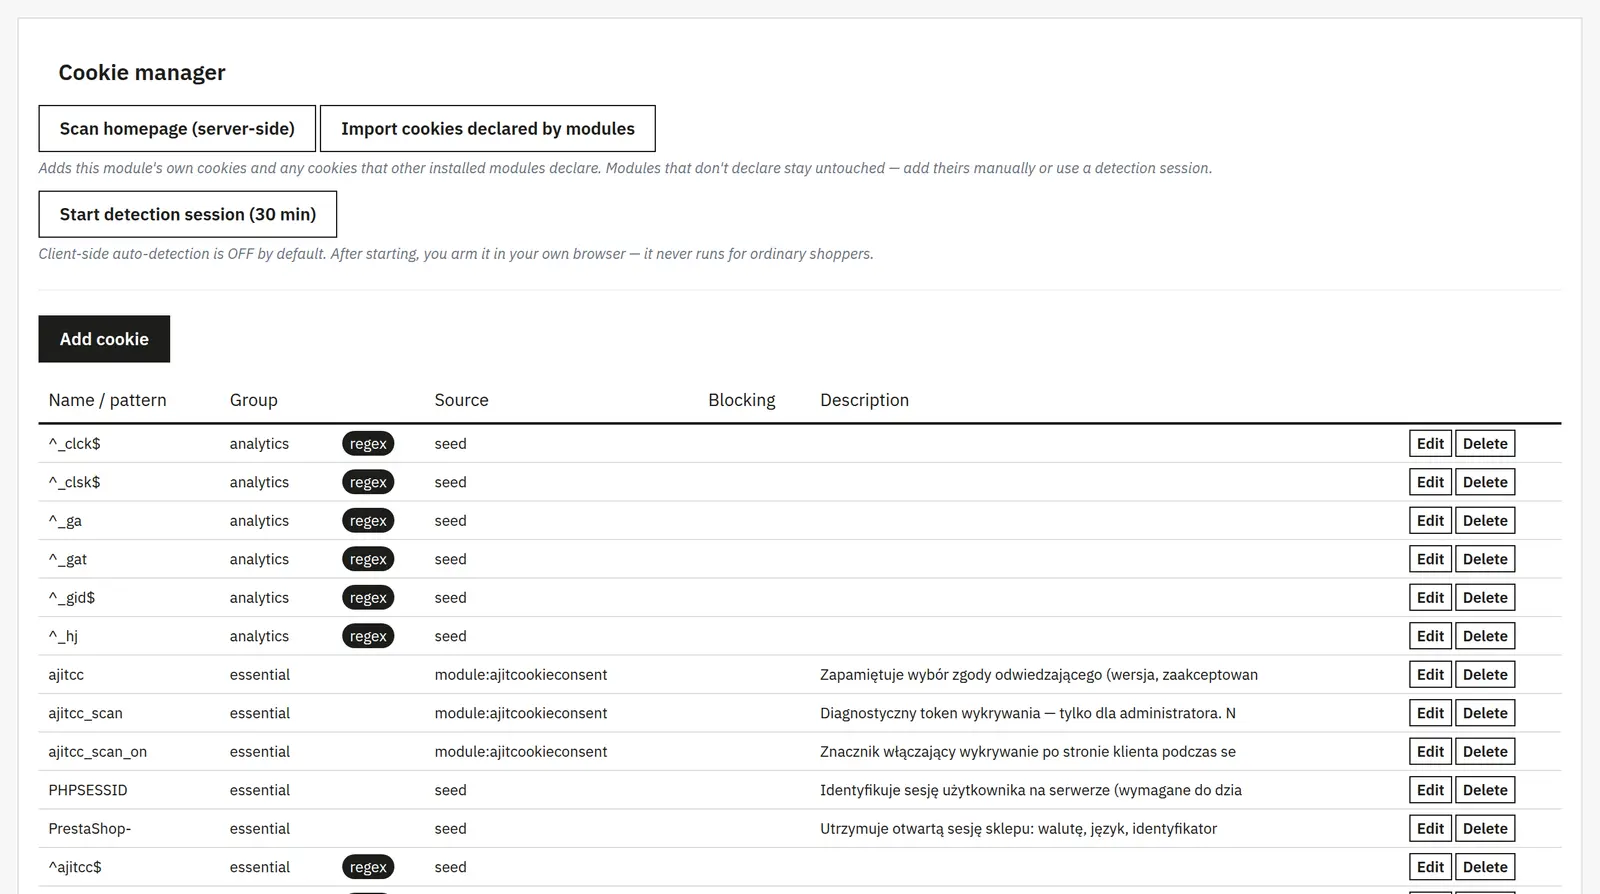Click the PHPSESSID cookie name
Screen dimensions: 1600x894
[88, 790]
